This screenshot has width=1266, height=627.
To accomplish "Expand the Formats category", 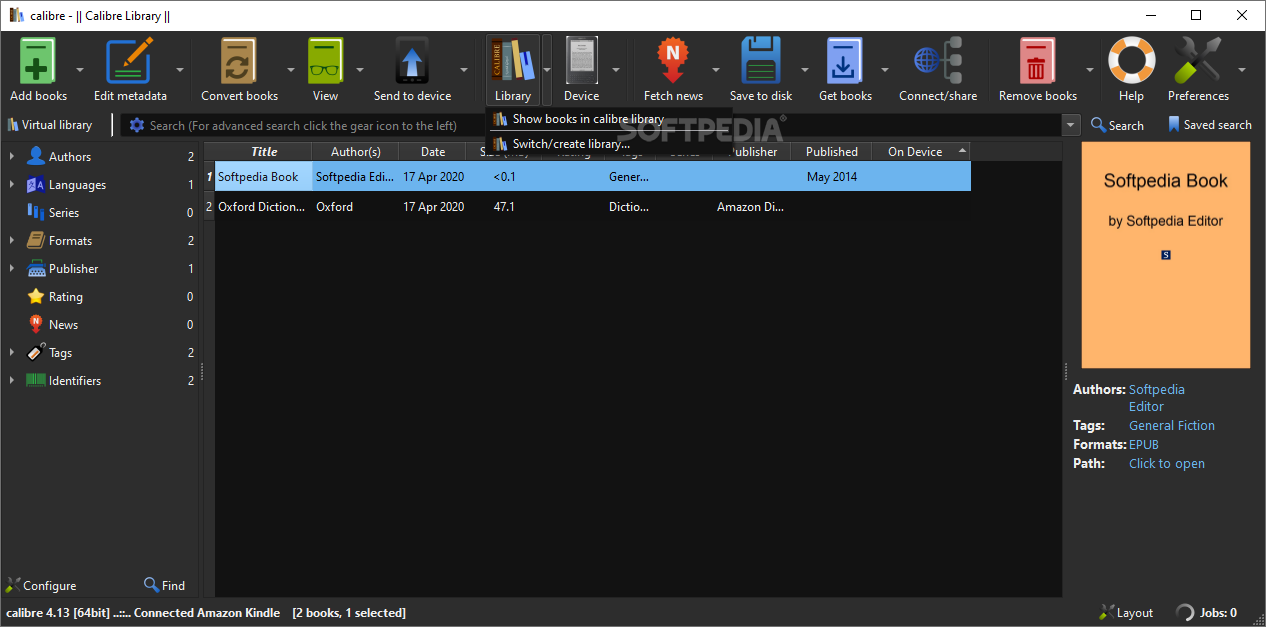I will [12, 241].
